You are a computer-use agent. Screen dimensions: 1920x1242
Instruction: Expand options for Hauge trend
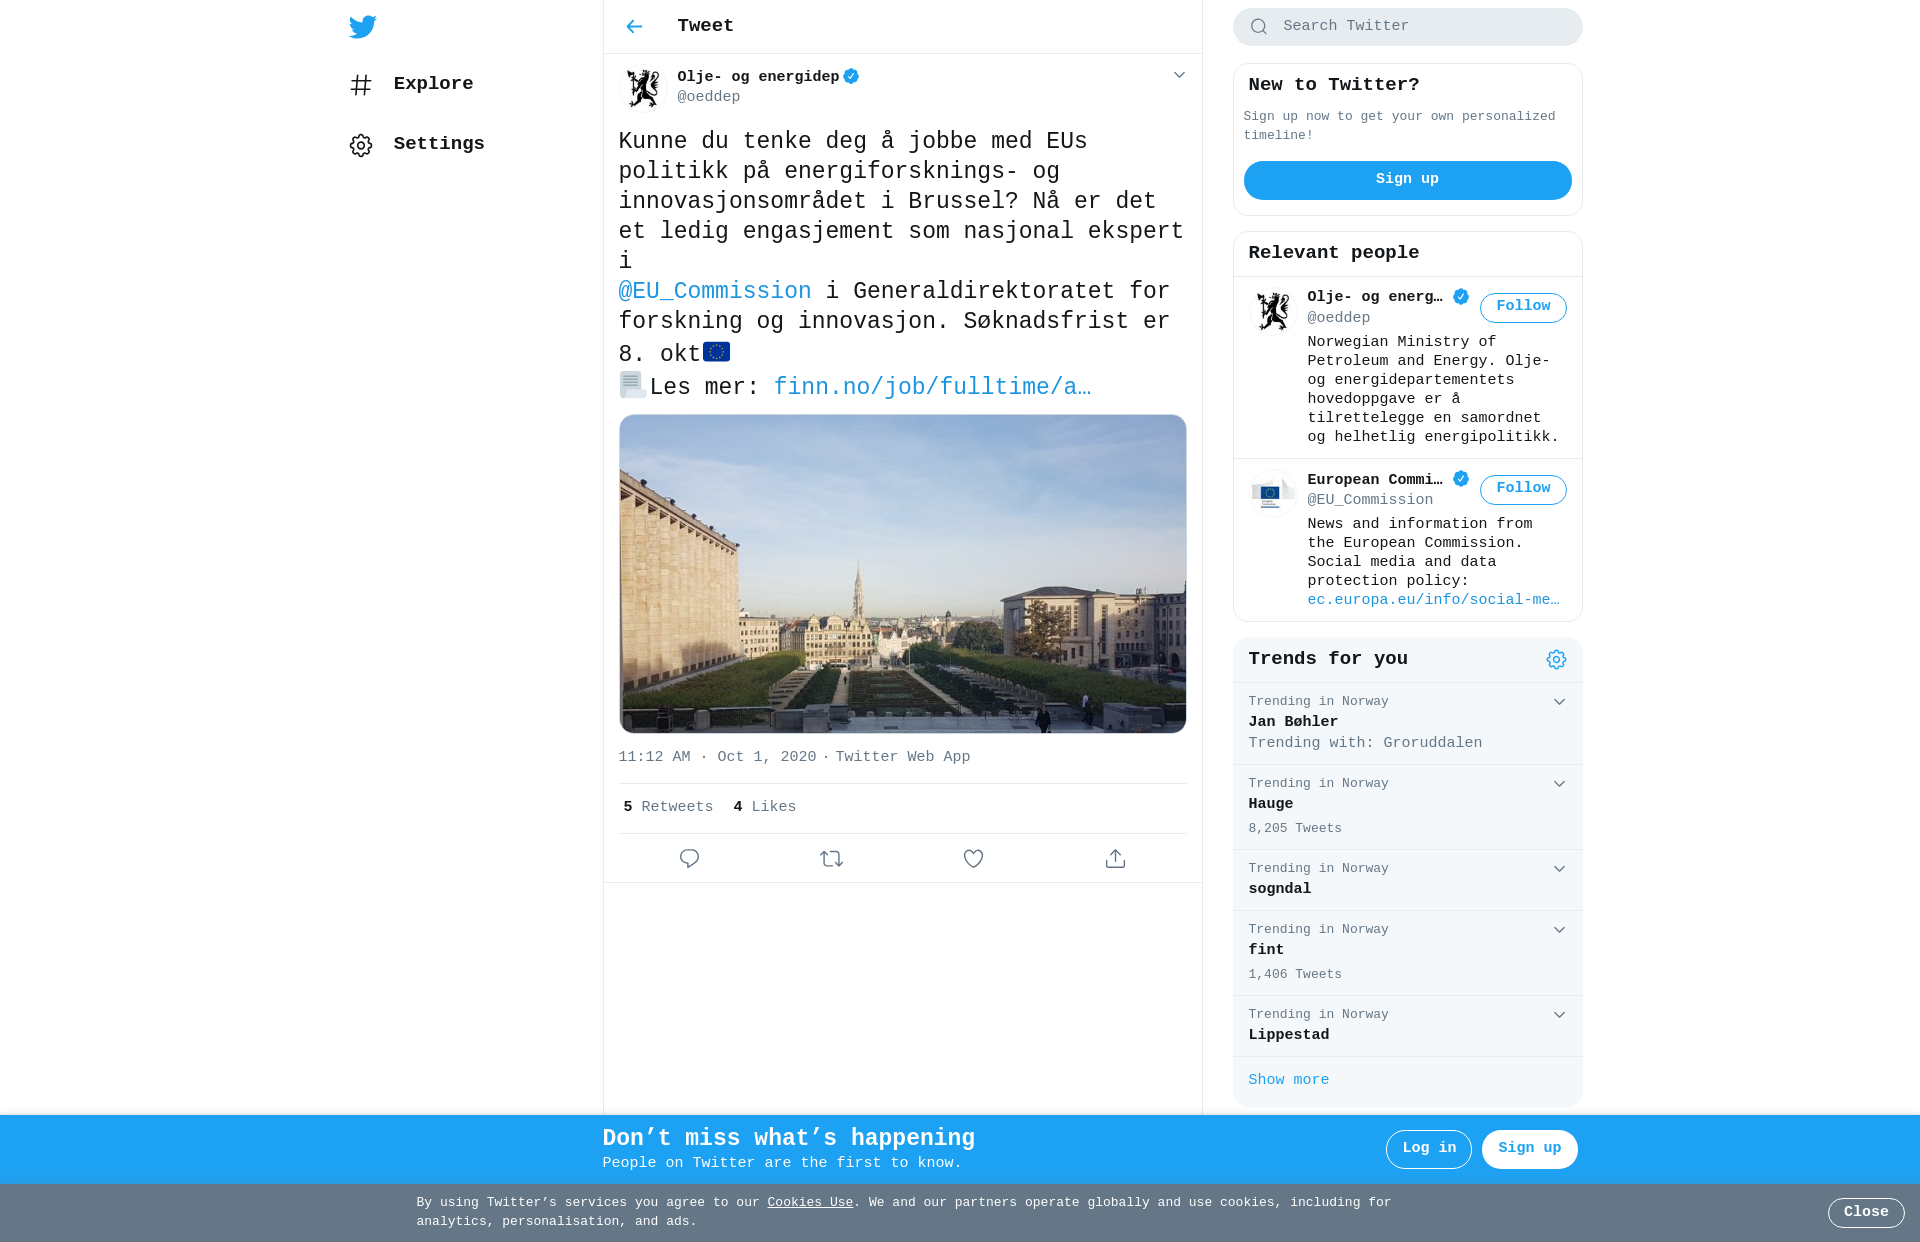pos(1559,784)
